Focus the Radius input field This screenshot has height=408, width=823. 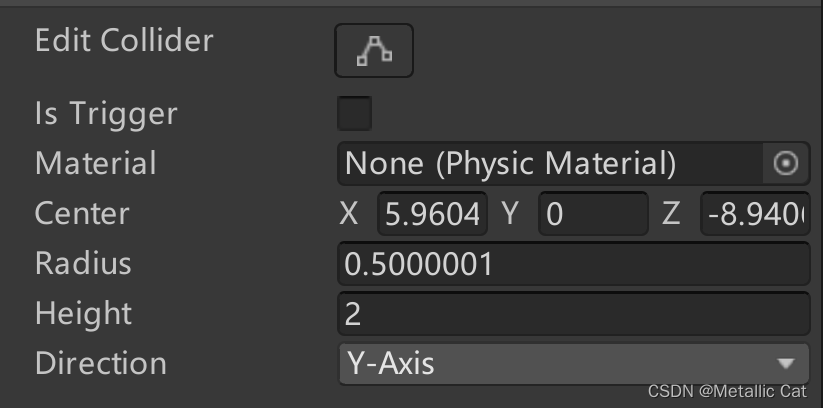click(573, 264)
